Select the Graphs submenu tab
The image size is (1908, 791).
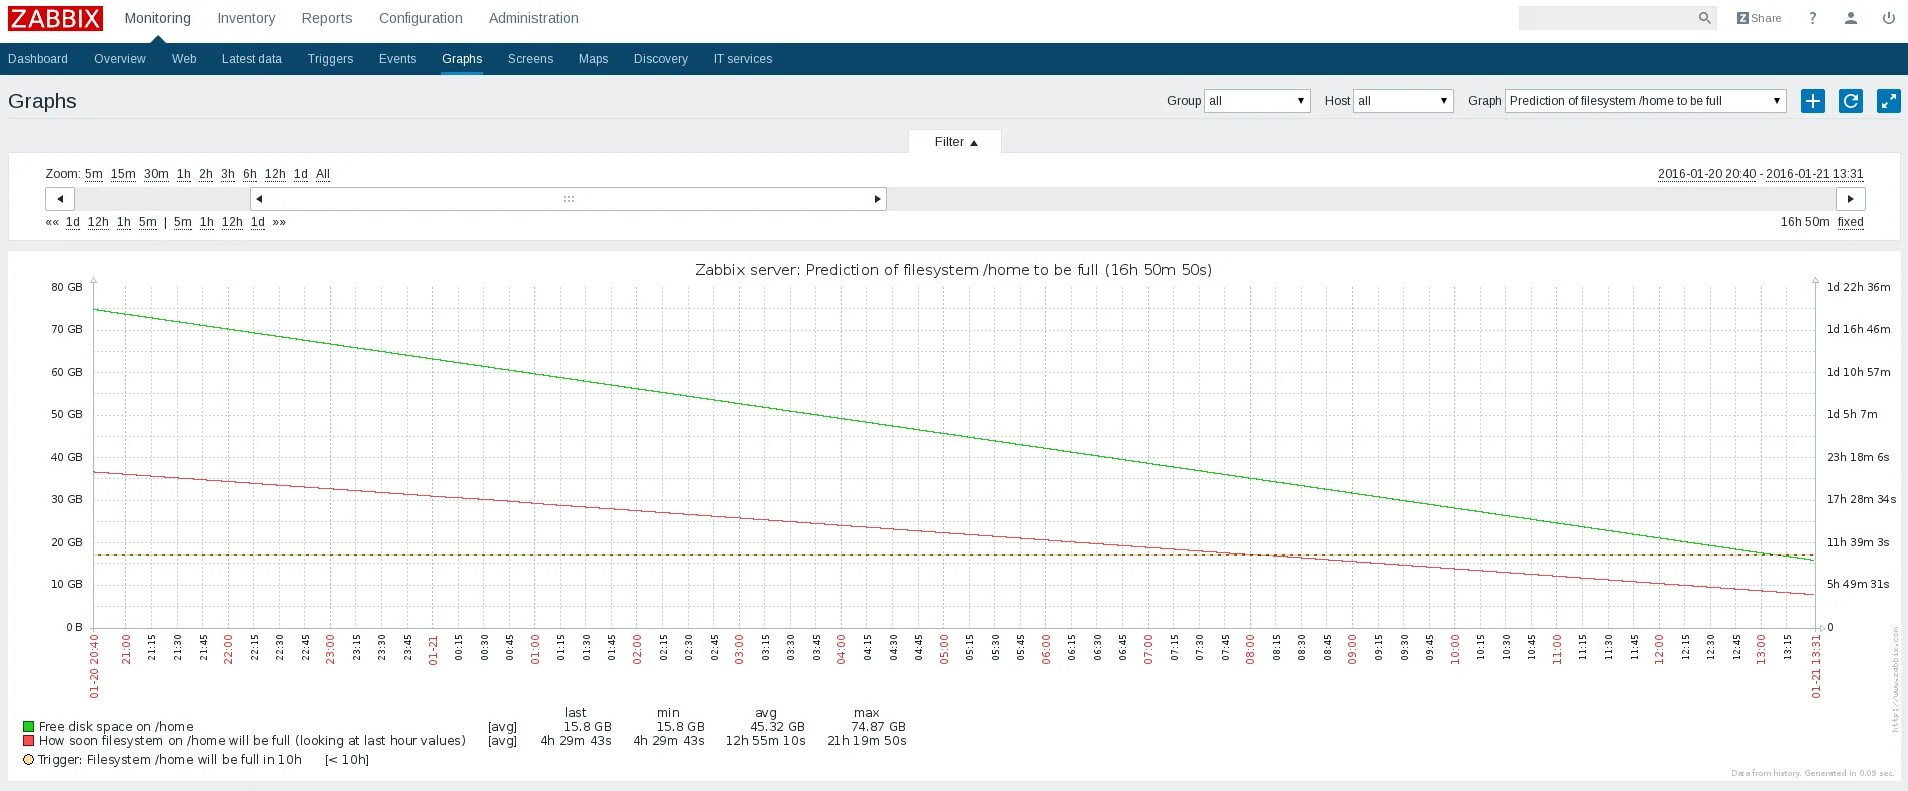coord(462,59)
